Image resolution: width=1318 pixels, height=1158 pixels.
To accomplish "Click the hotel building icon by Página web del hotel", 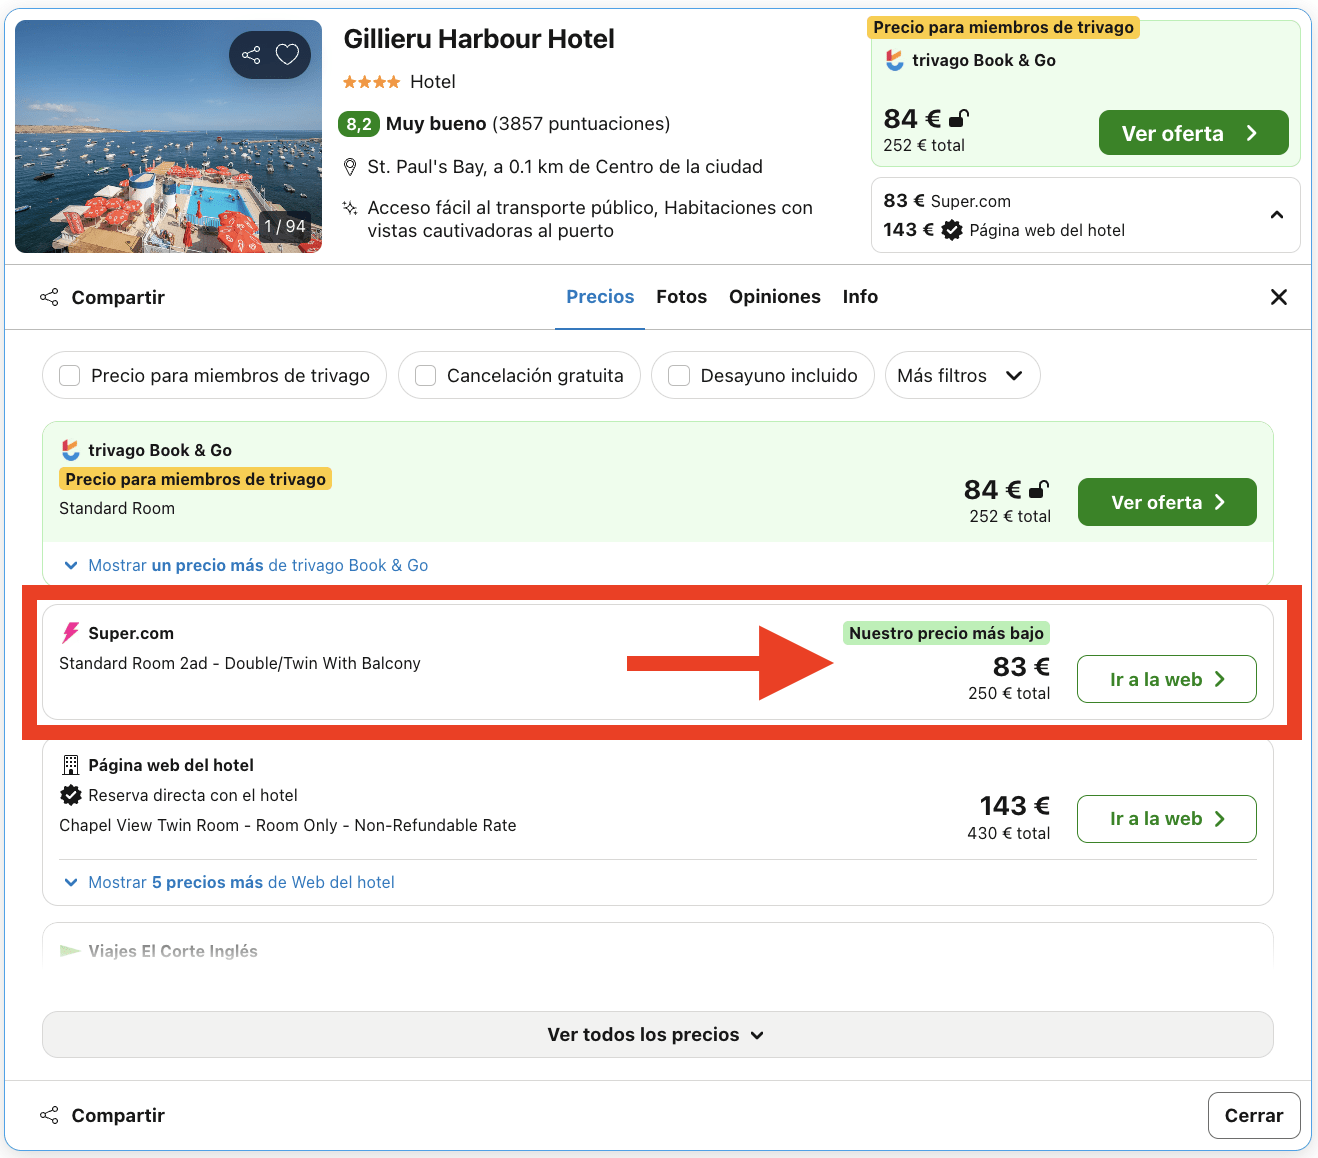I will click(x=70, y=765).
